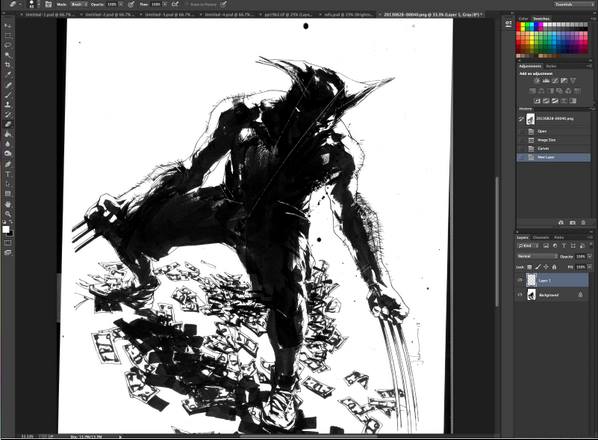Select the Clone Stamp tool
The height and width of the screenshot is (440, 598).
click(x=8, y=105)
